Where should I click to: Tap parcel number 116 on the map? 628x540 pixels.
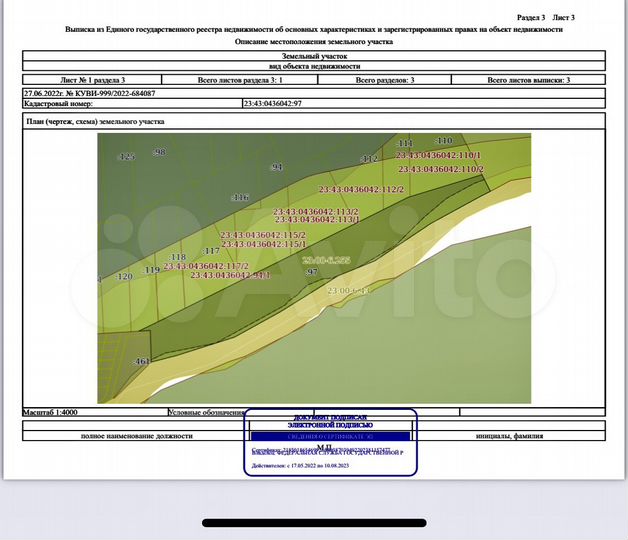[240, 198]
